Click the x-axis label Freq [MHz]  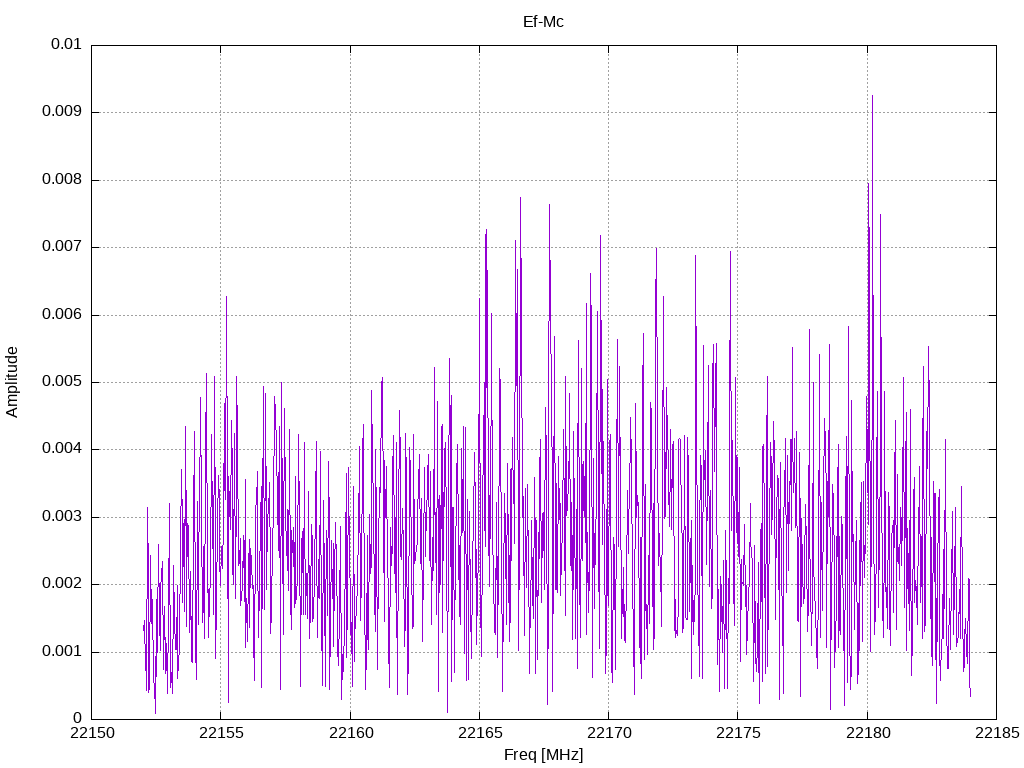pyautogui.click(x=543, y=755)
